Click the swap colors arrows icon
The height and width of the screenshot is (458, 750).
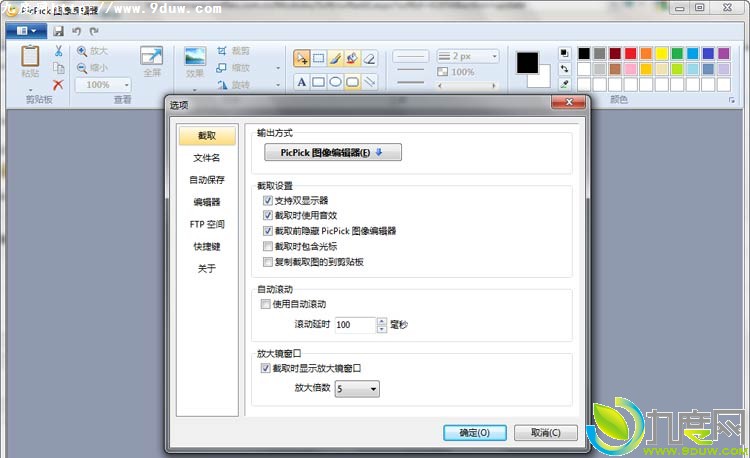pos(564,68)
